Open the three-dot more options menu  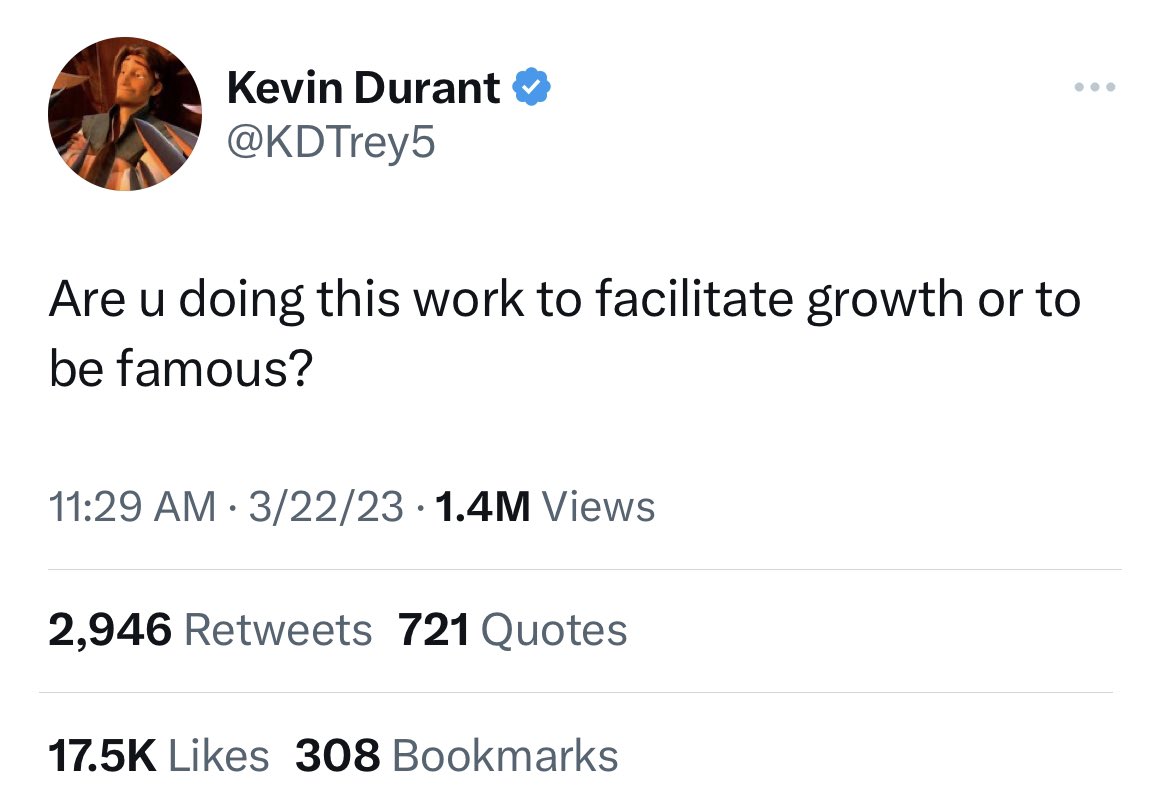tap(1095, 87)
